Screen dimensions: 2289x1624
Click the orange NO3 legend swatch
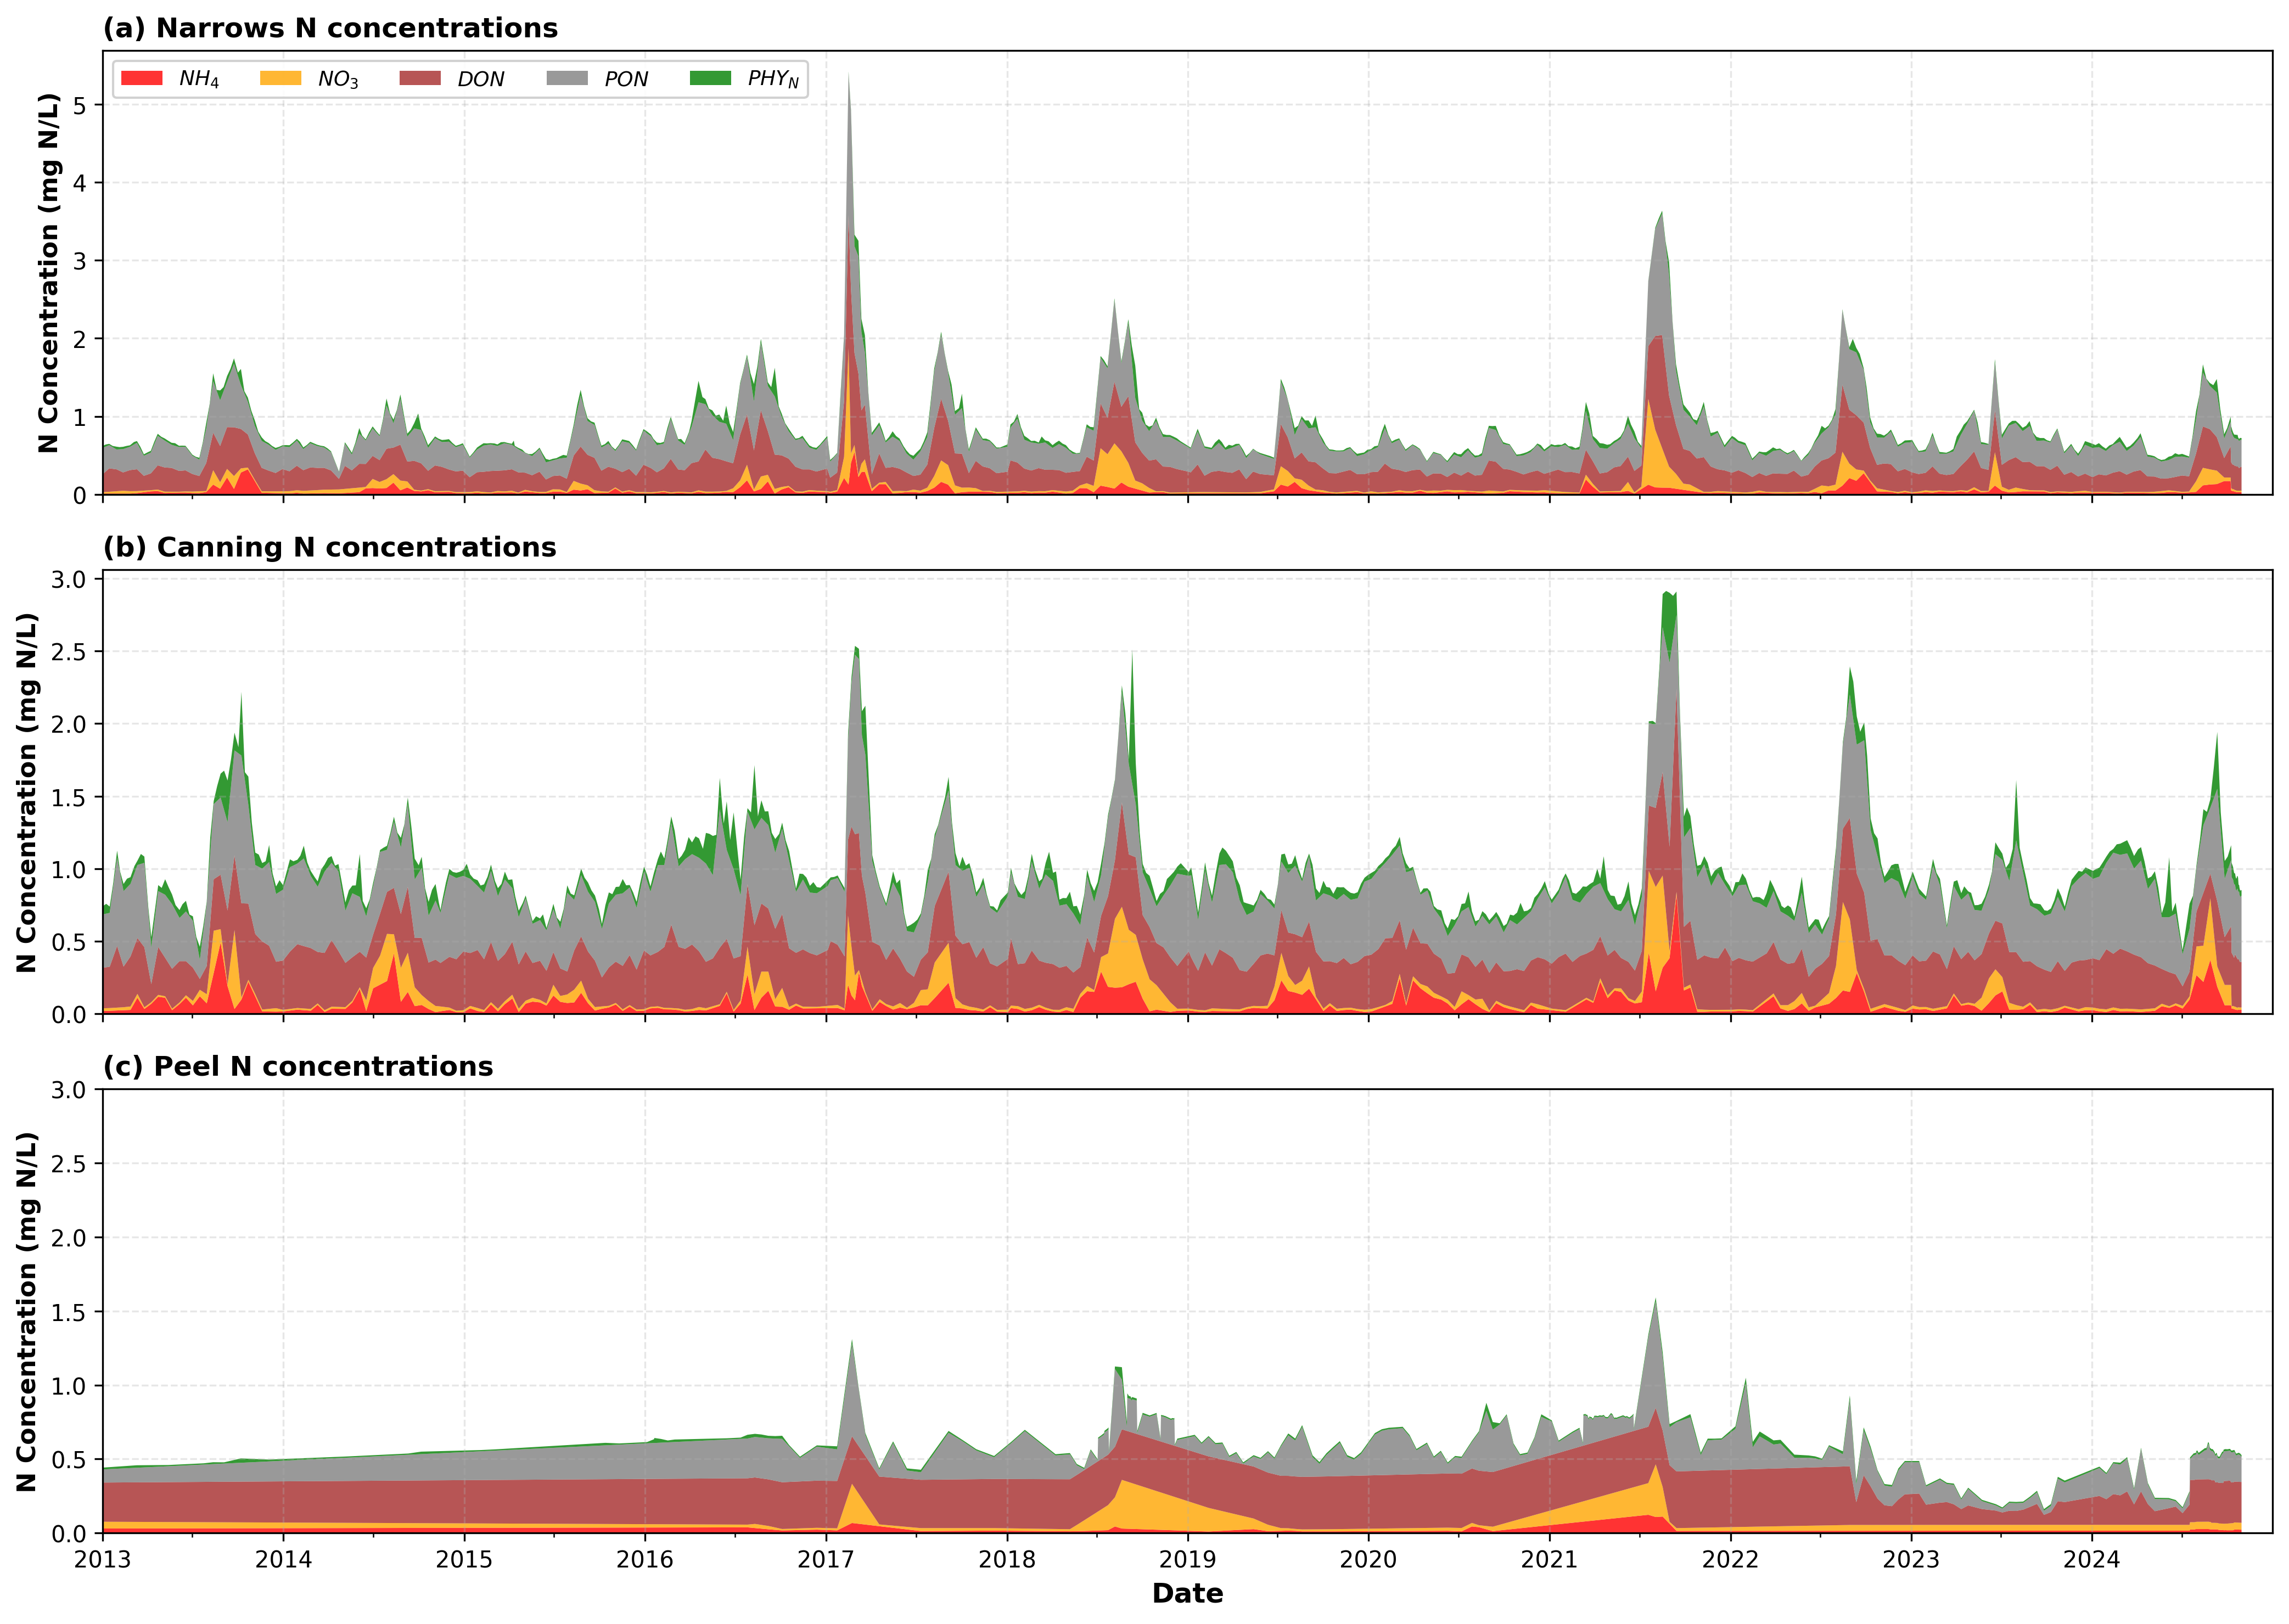pyautogui.click(x=280, y=78)
